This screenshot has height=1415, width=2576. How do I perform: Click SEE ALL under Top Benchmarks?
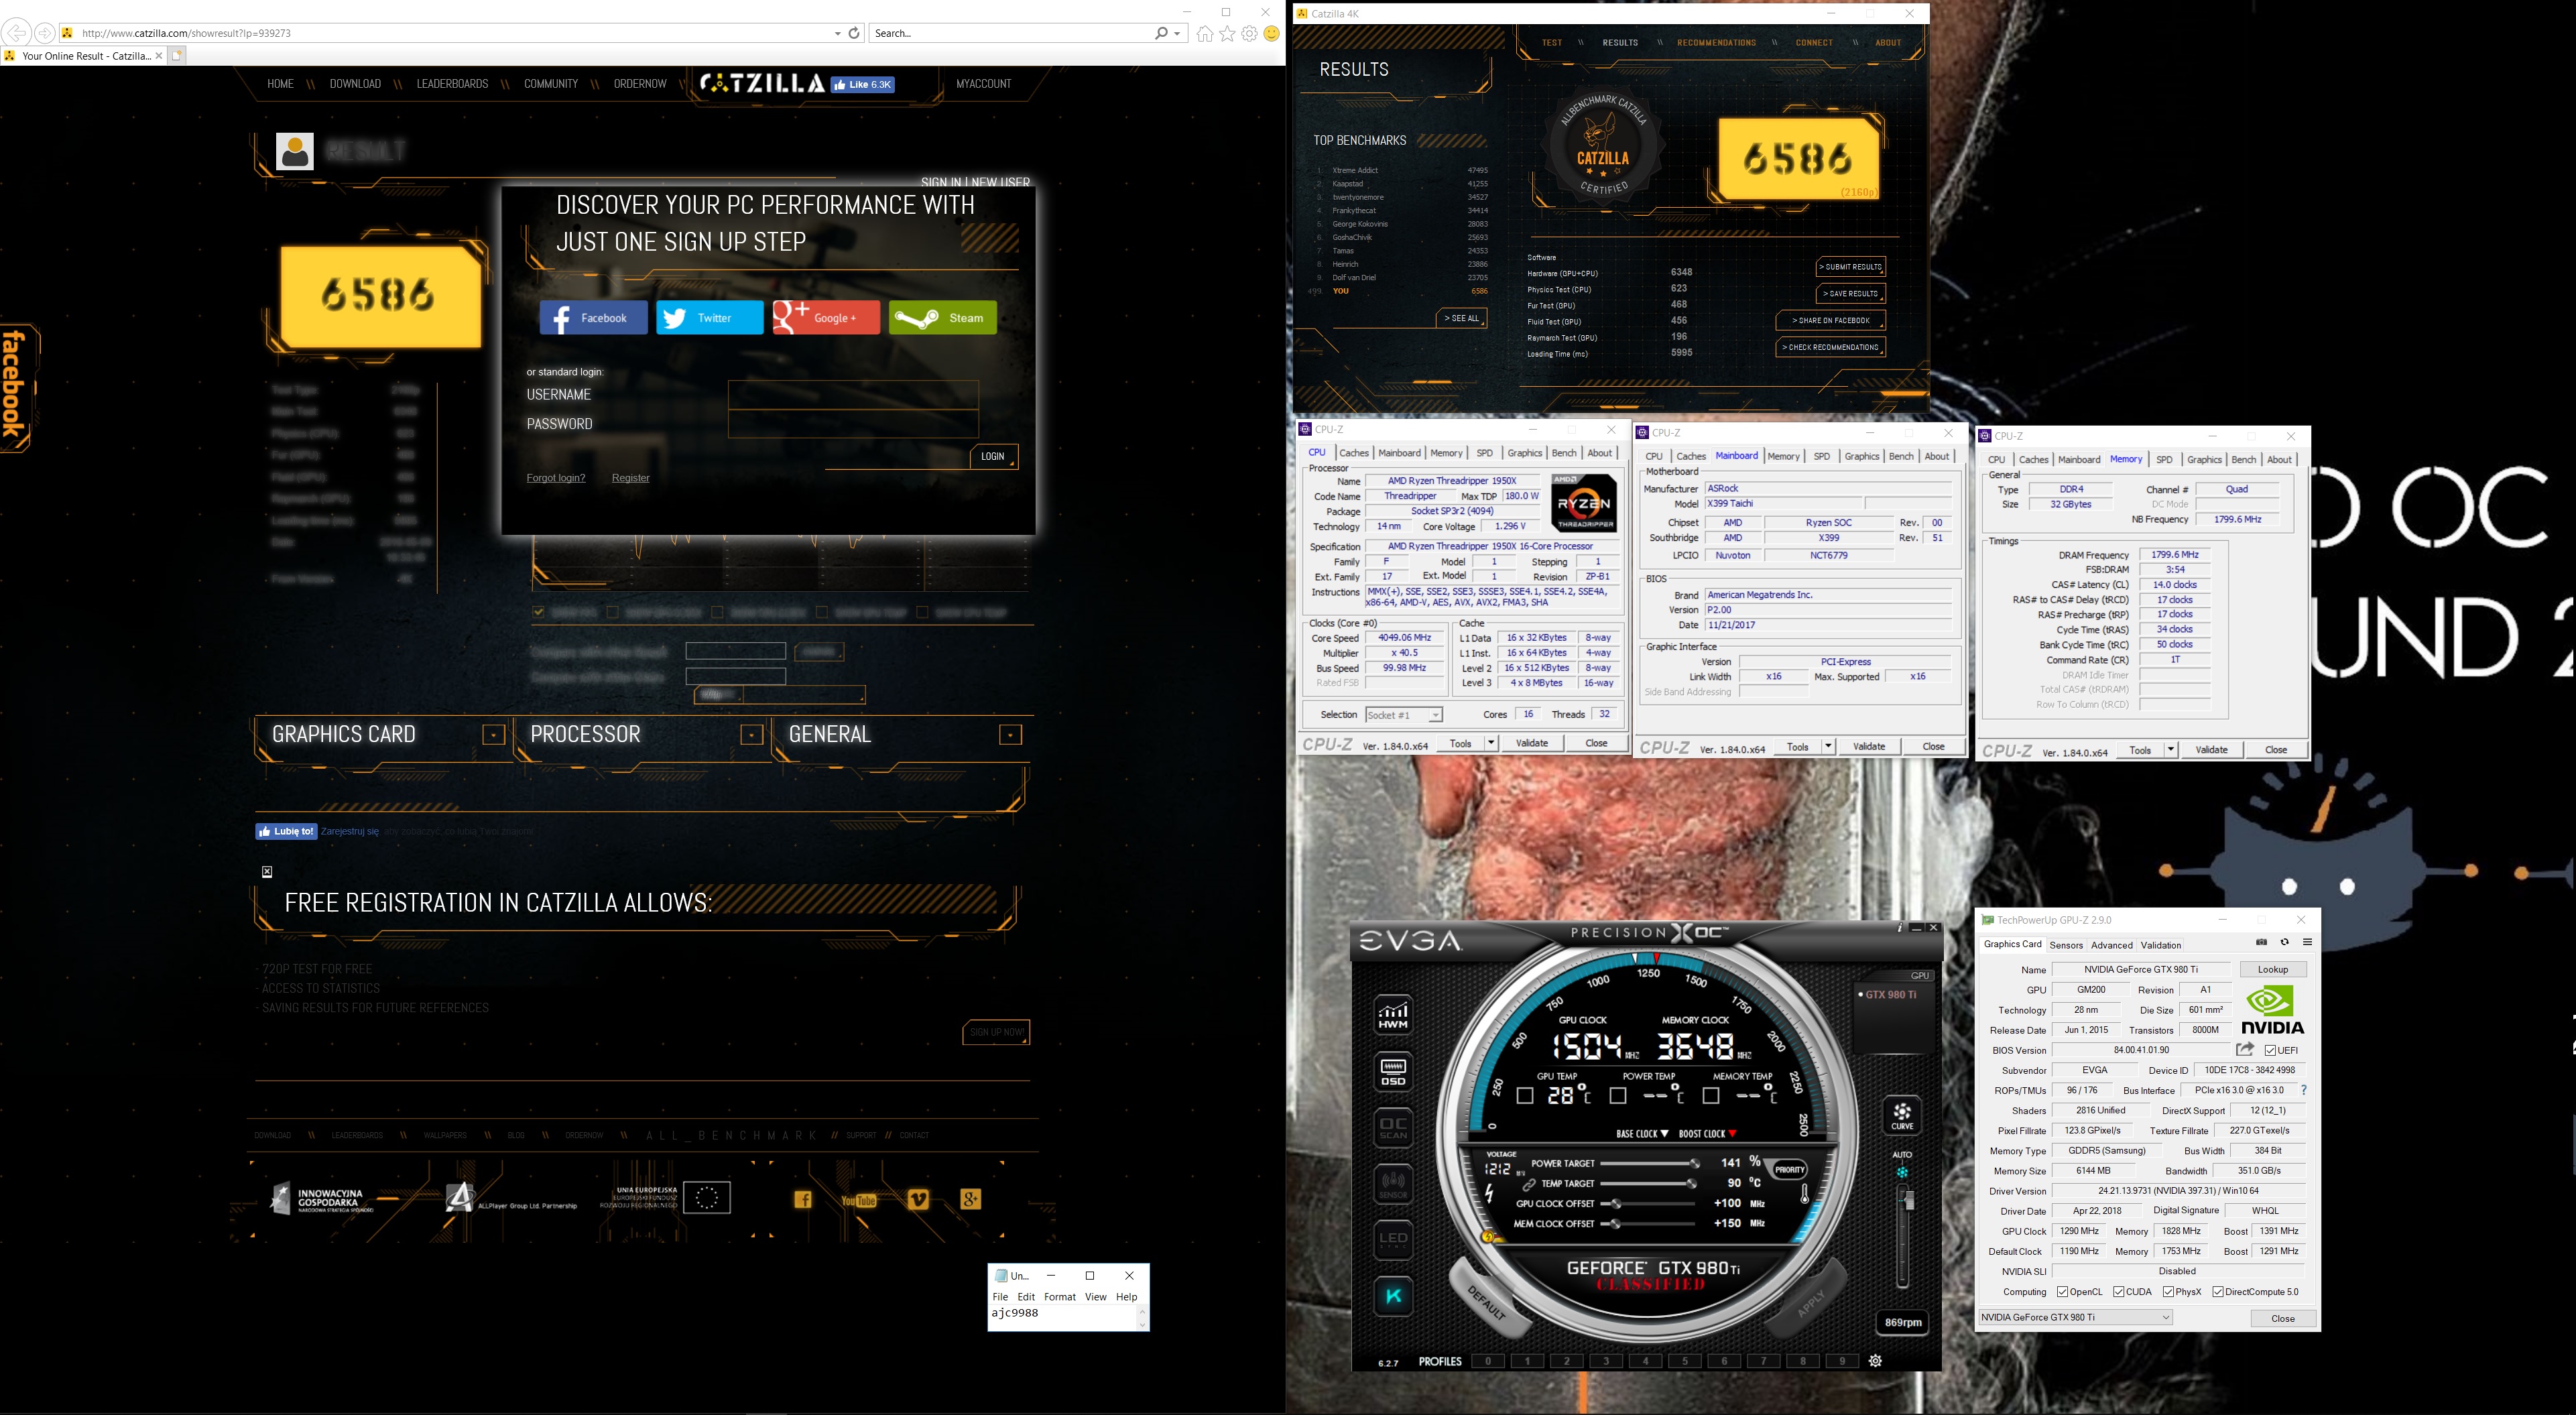[1461, 318]
